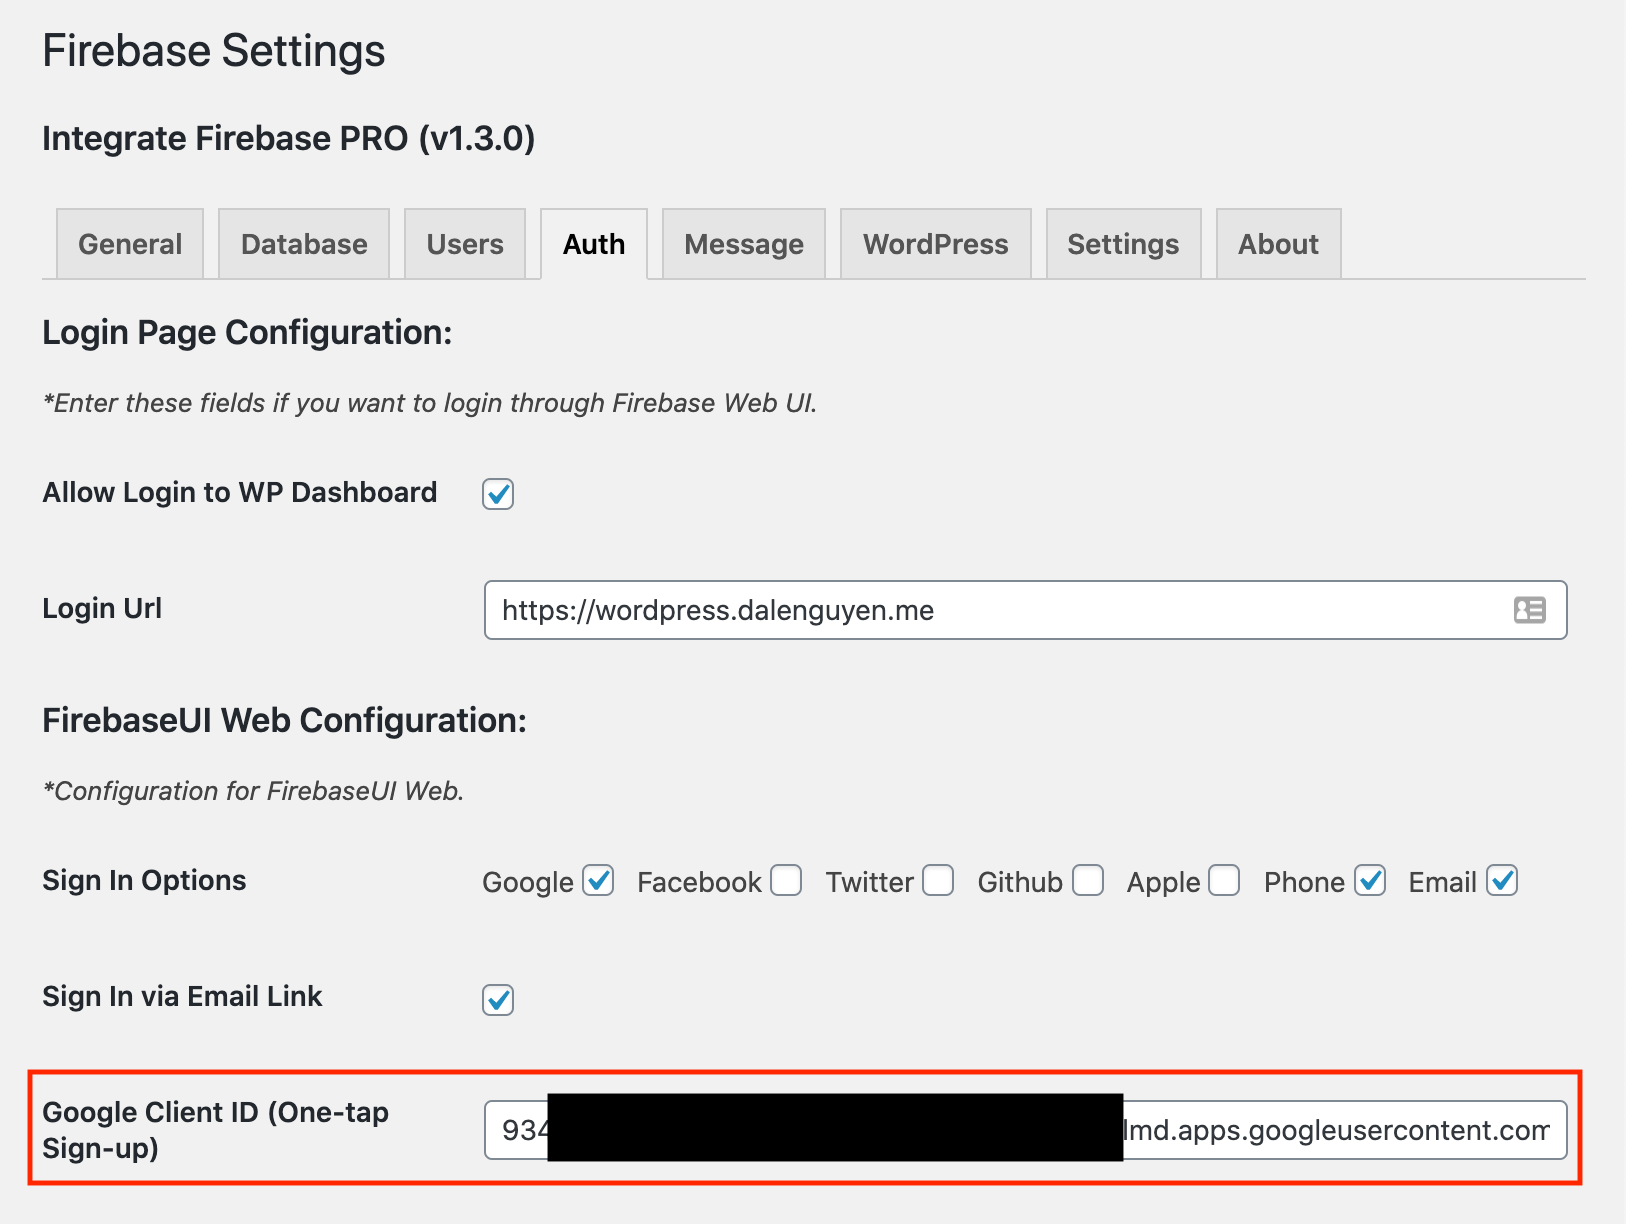Open the WordPress tab
Screen dimensions: 1626x1224
(936, 244)
